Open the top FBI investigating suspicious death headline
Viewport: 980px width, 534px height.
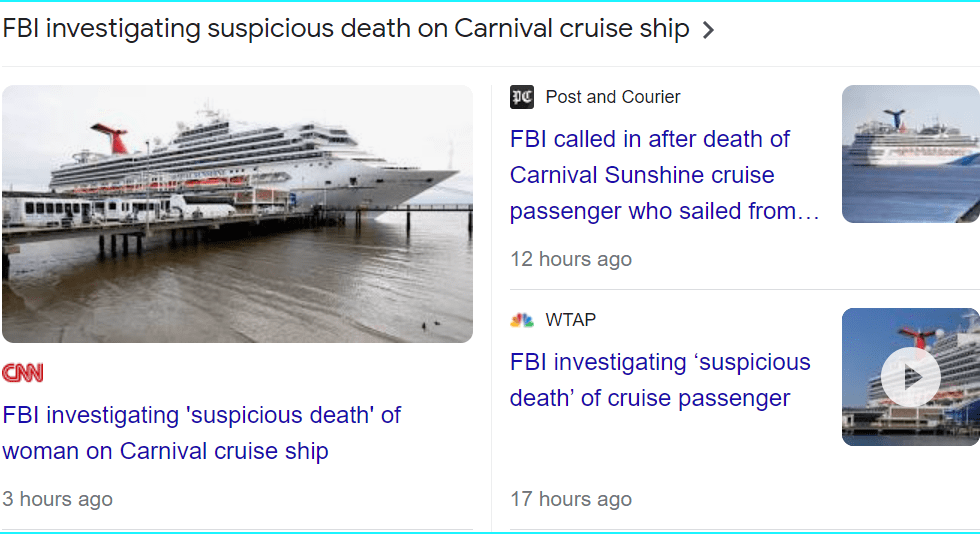345,29
